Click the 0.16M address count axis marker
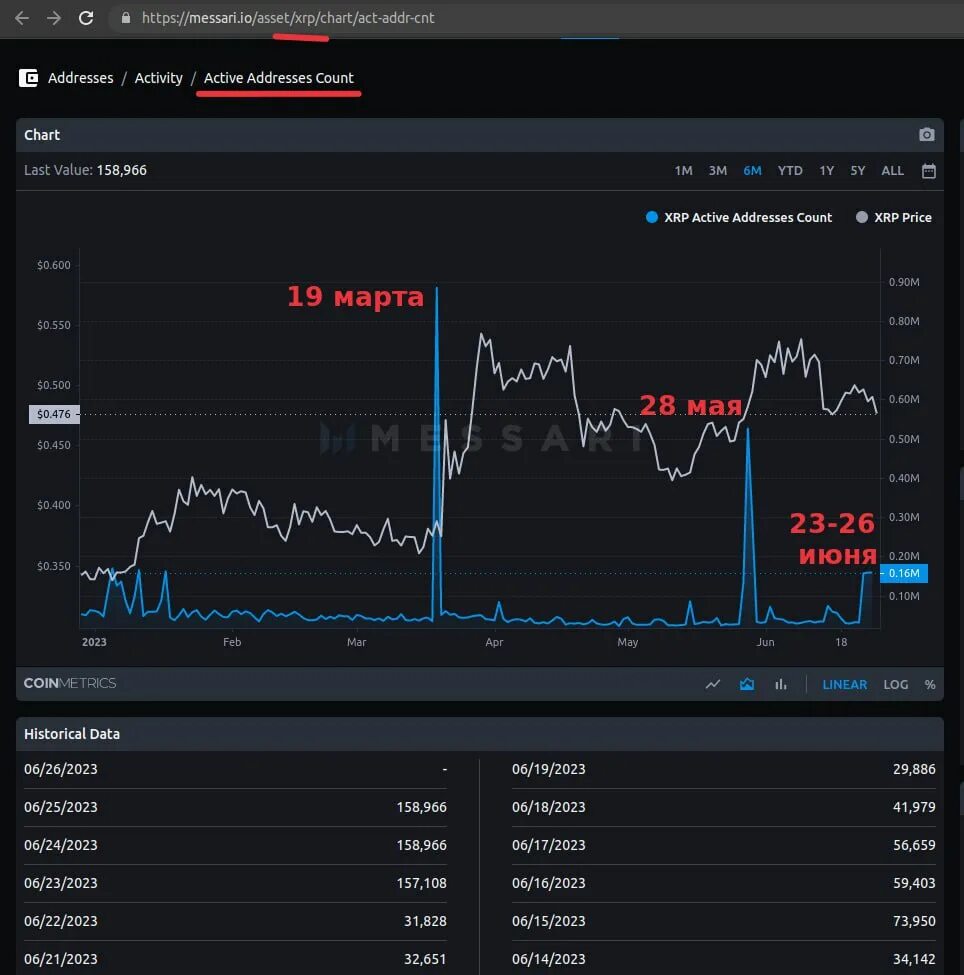This screenshot has height=975, width=964. click(x=904, y=573)
